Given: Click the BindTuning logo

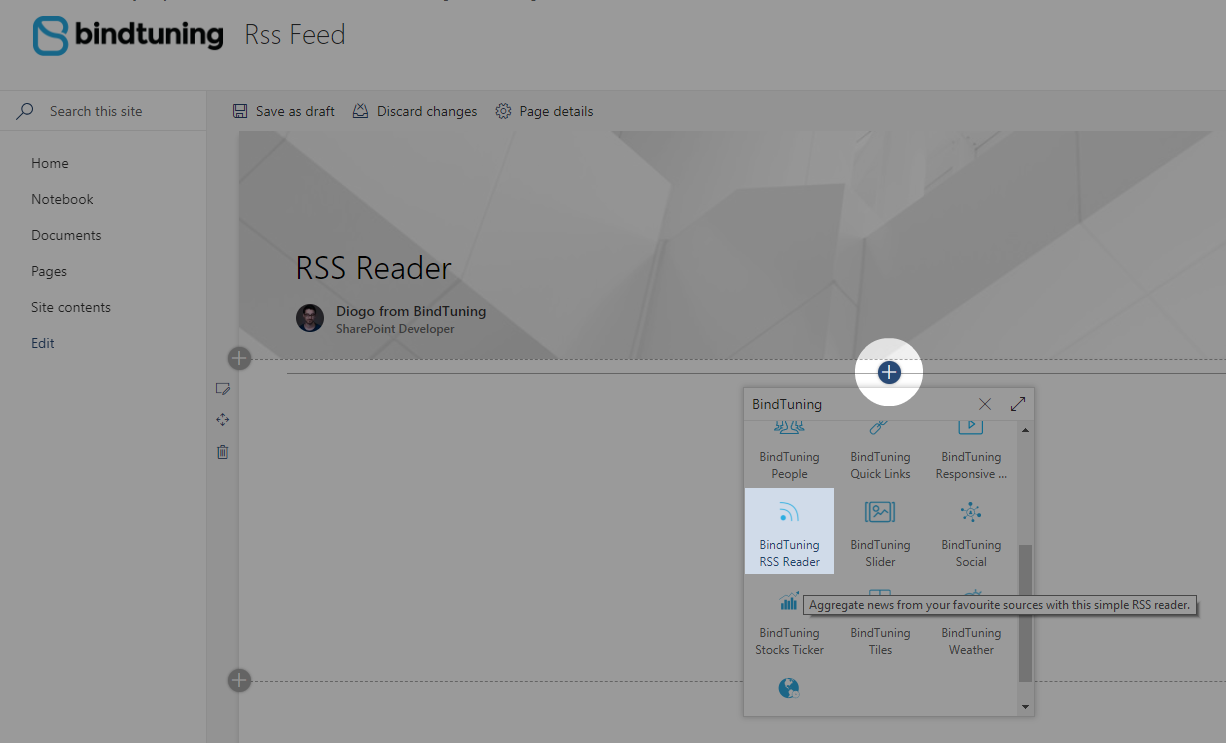Looking at the screenshot, I should (128, 35).
